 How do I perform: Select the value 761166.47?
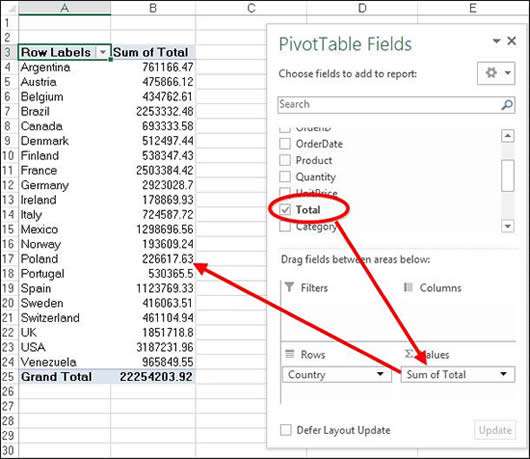click(168, 67)
